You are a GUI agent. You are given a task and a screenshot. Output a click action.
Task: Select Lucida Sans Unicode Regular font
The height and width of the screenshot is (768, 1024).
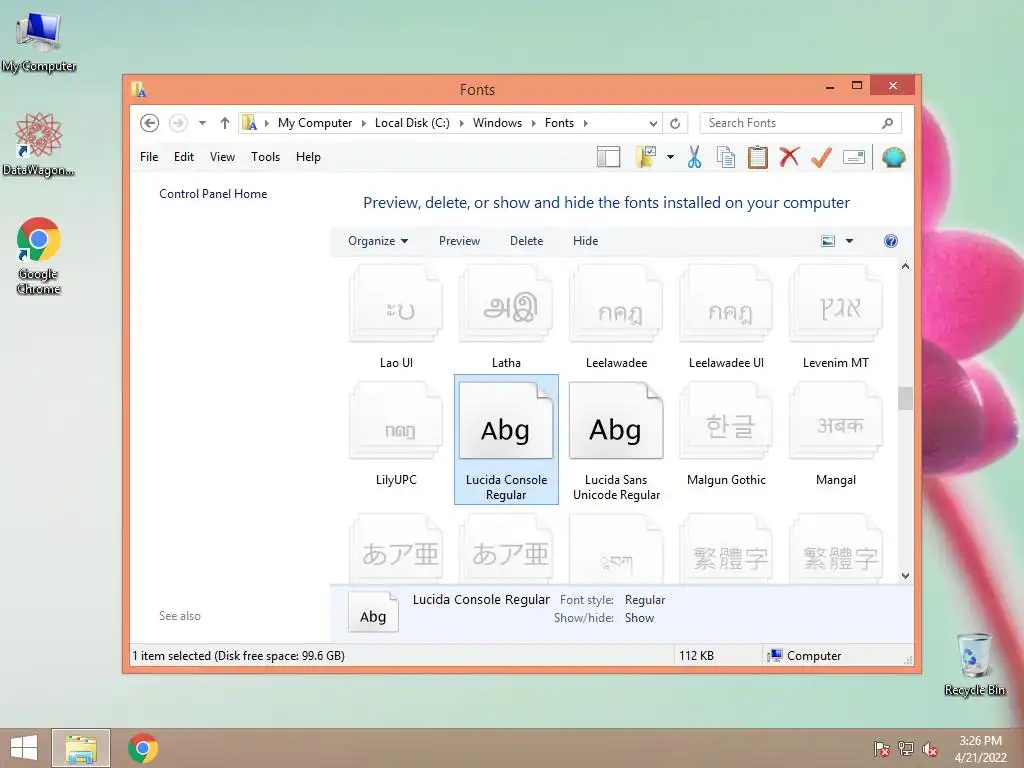[616, 441]
